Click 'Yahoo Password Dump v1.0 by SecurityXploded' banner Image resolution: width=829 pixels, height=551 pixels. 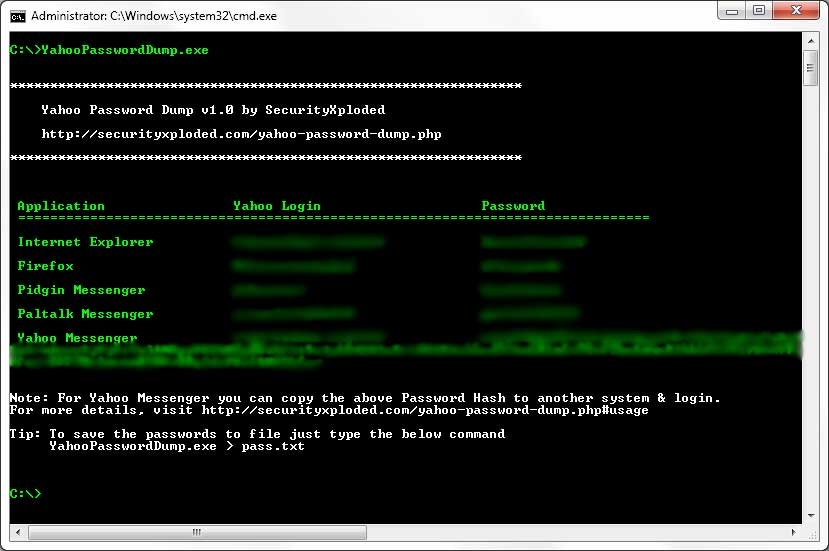(213, 110)
